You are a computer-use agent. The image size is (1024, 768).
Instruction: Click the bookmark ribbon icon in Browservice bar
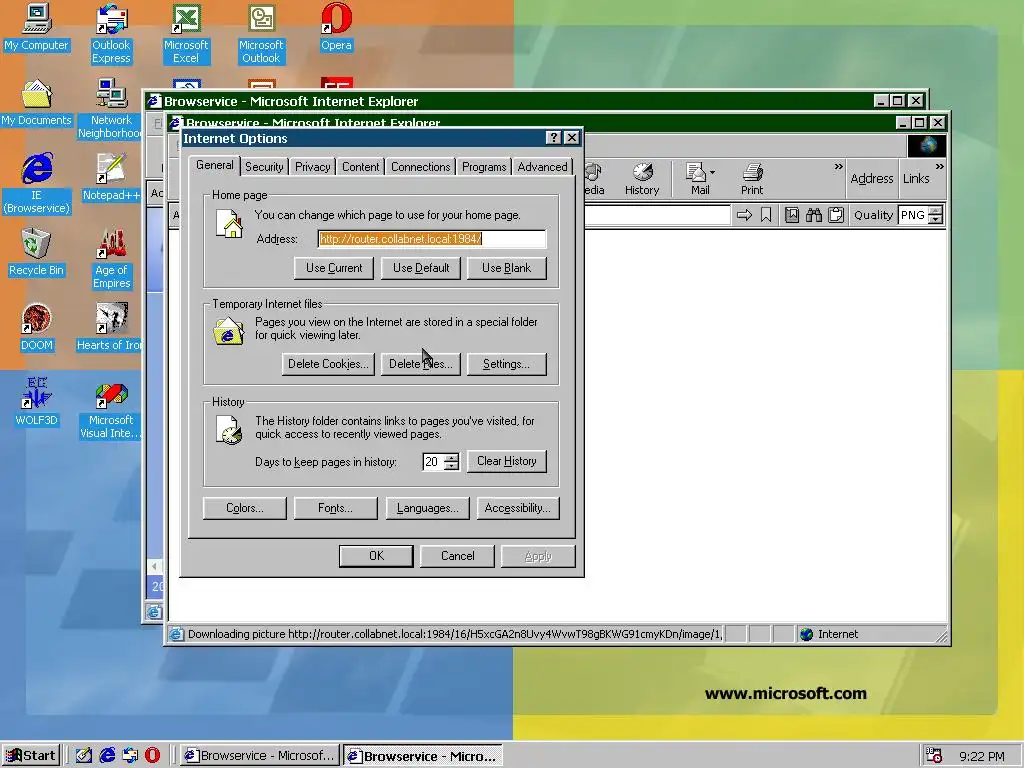click(x=766, y=215)
